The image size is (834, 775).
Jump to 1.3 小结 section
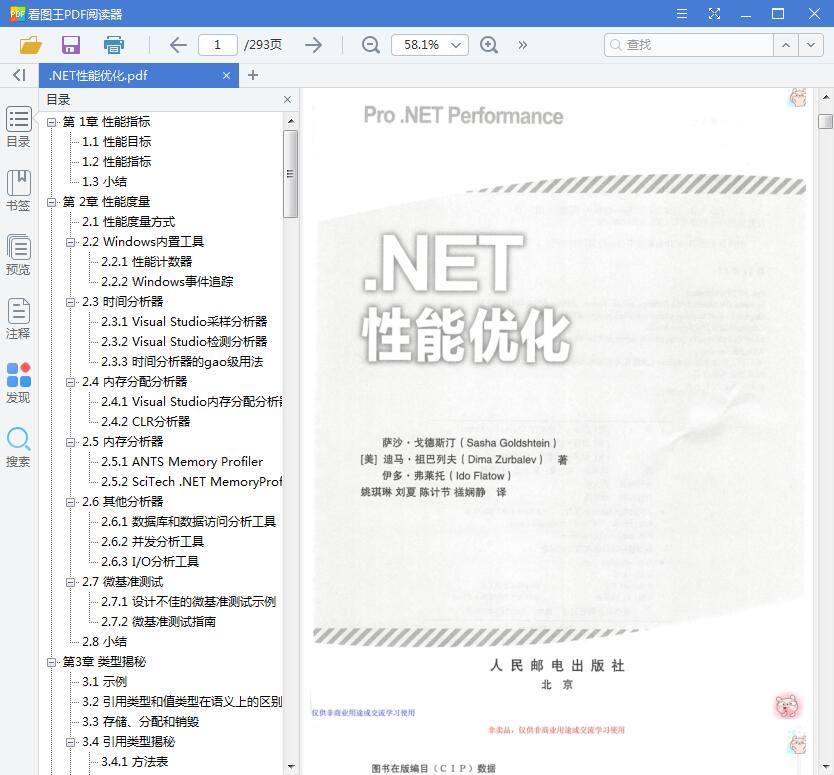104,181
